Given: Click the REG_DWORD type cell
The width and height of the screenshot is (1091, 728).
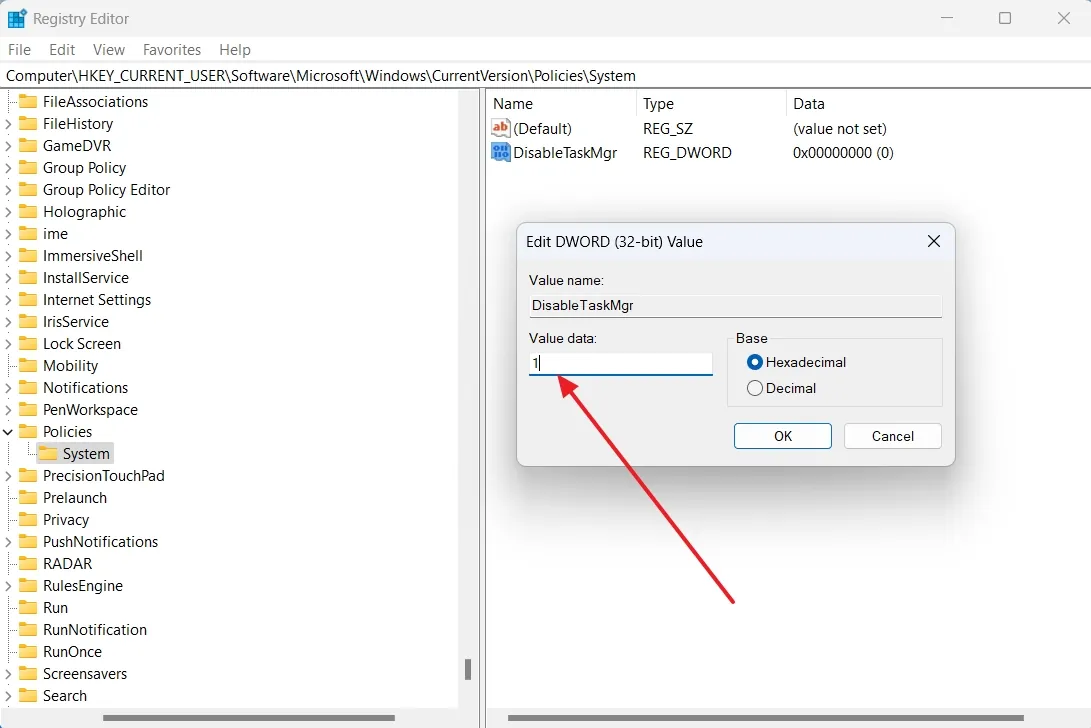Looking at the screenshot, I should tap(687, 152).
